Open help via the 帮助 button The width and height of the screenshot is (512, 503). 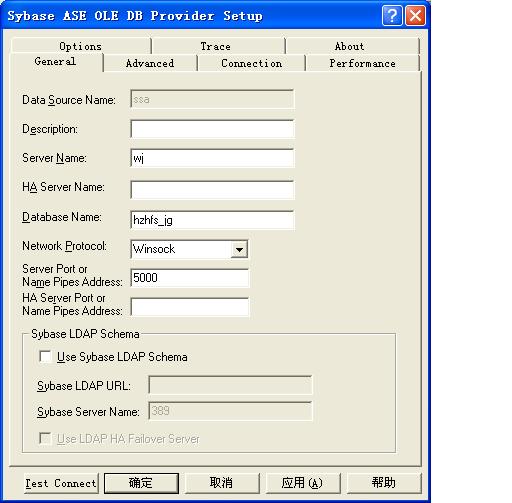pyautogui.click(x=384, y=483)
